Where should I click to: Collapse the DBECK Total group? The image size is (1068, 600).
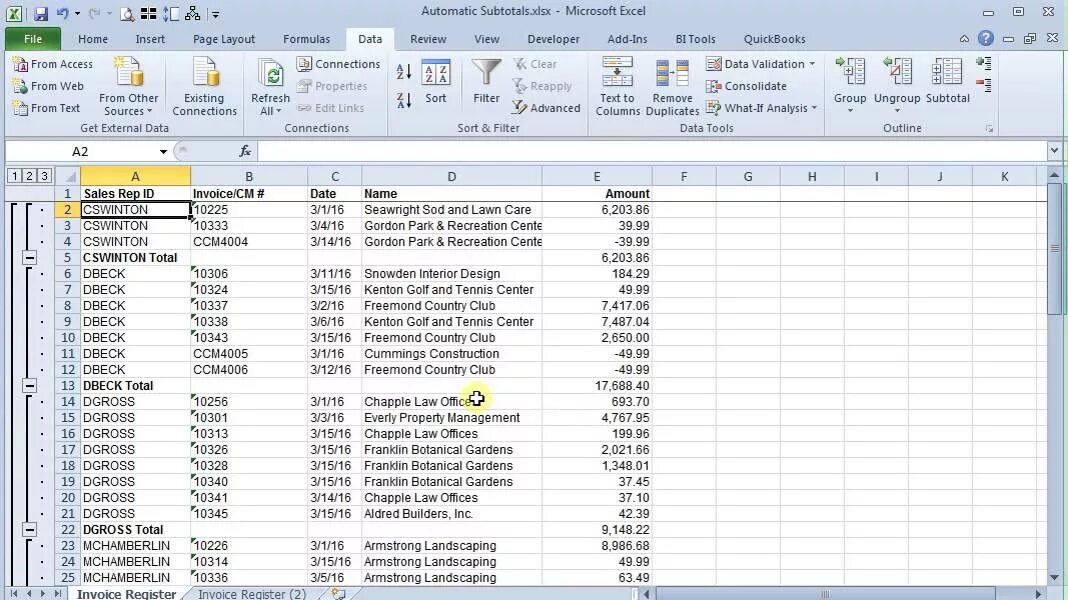click(x=29, y=385)
